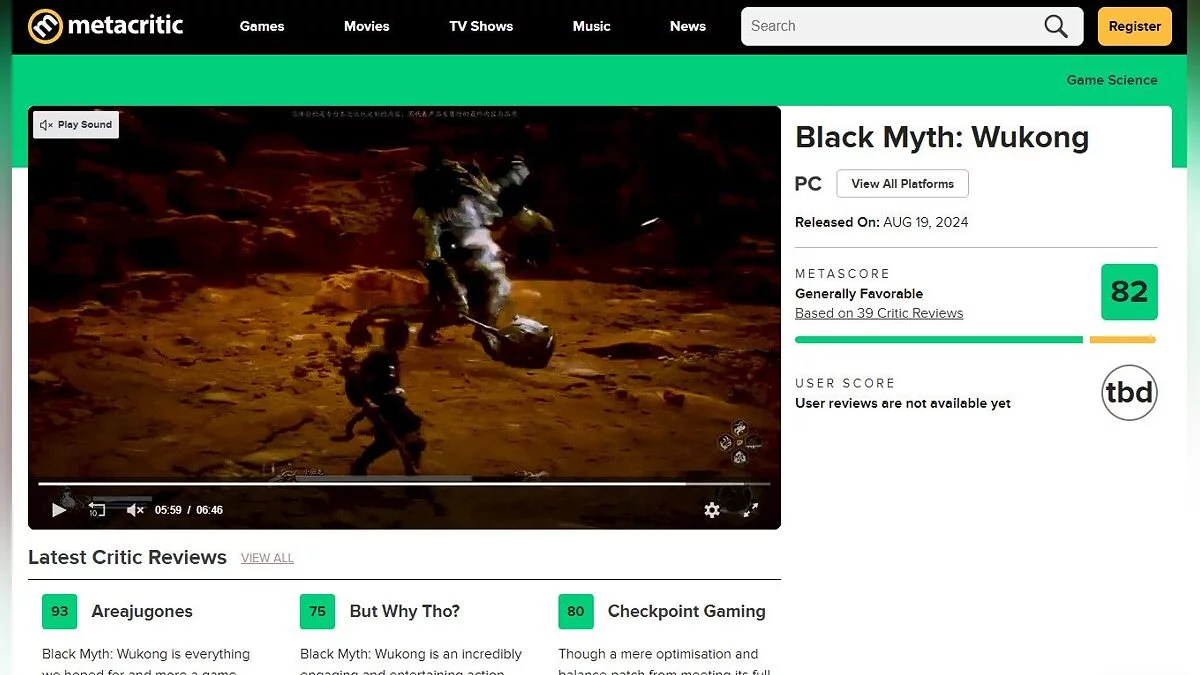Click the Generally Favorable label
Screen dimensions: 1200x675
[859, 294]
